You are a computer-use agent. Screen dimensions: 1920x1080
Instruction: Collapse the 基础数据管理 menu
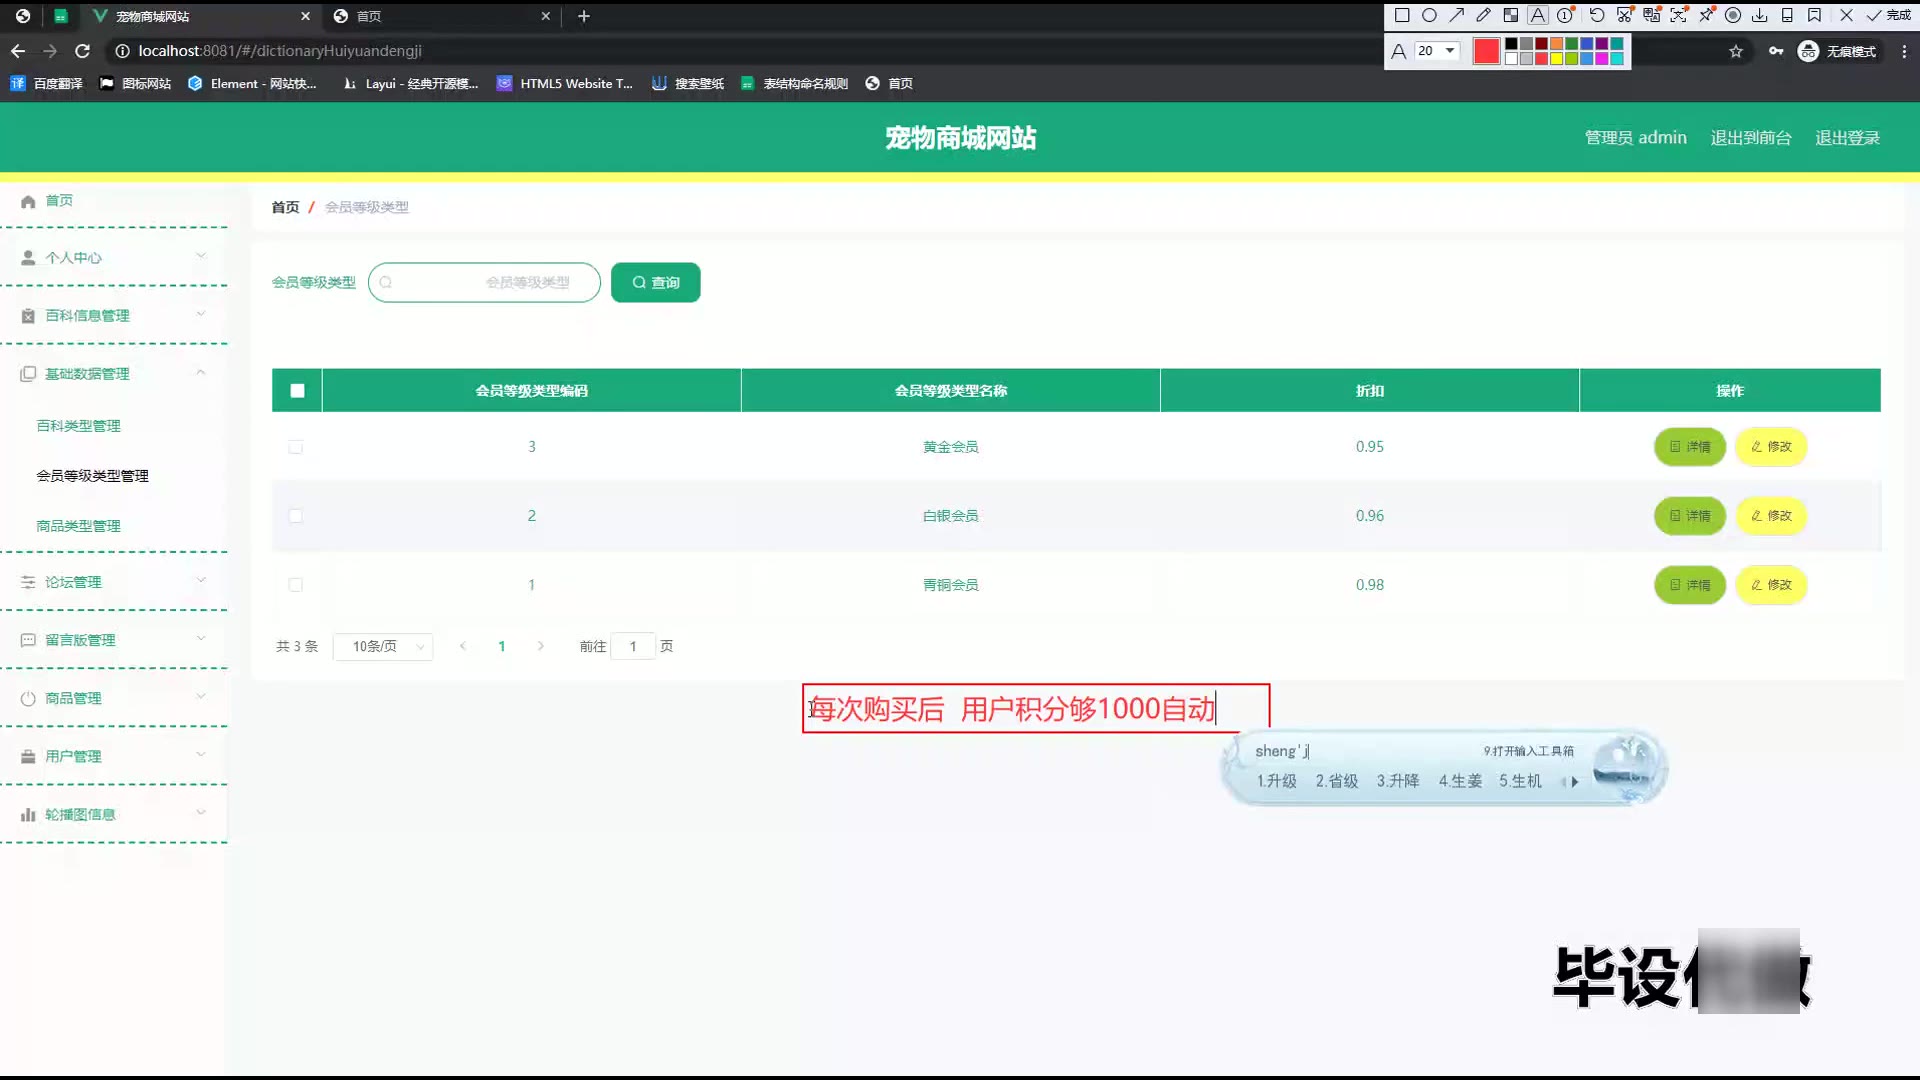pyautogui.click(x=114, y=373)
